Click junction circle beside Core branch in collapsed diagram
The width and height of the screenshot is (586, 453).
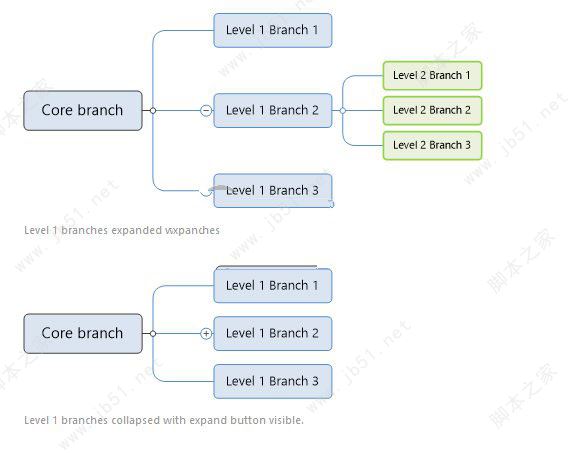click(x=153, y=333)
